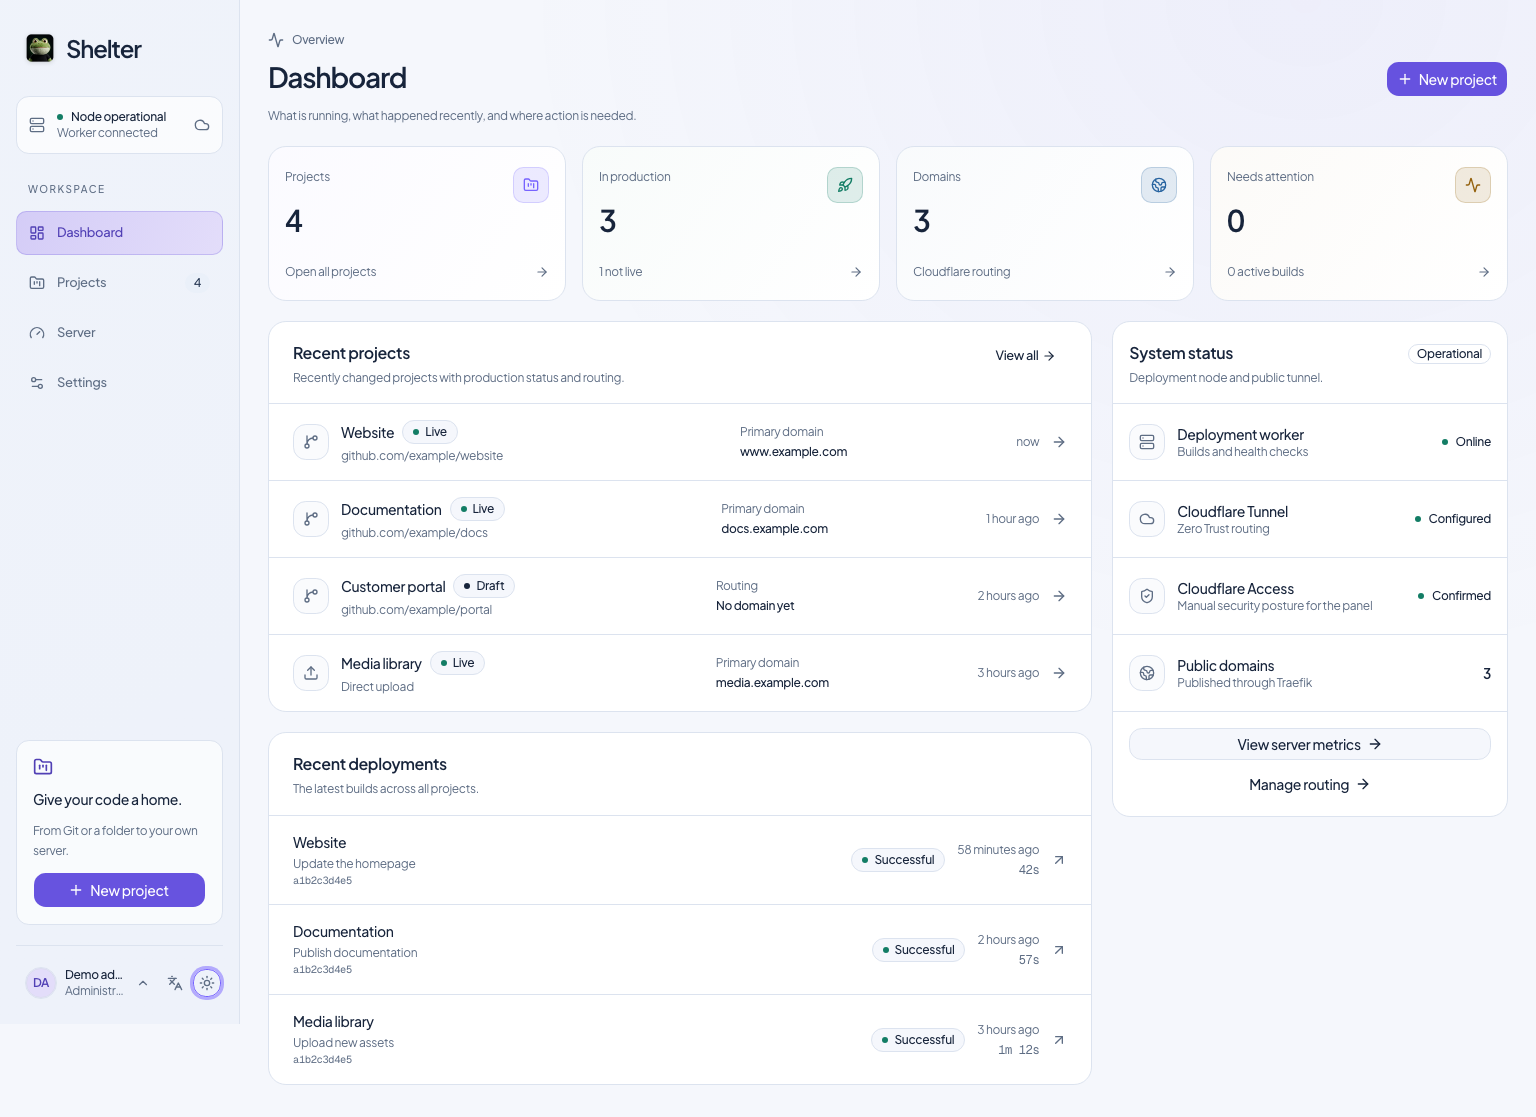
Task: Open the Documentation project row
Action: [x=680, y=519]
